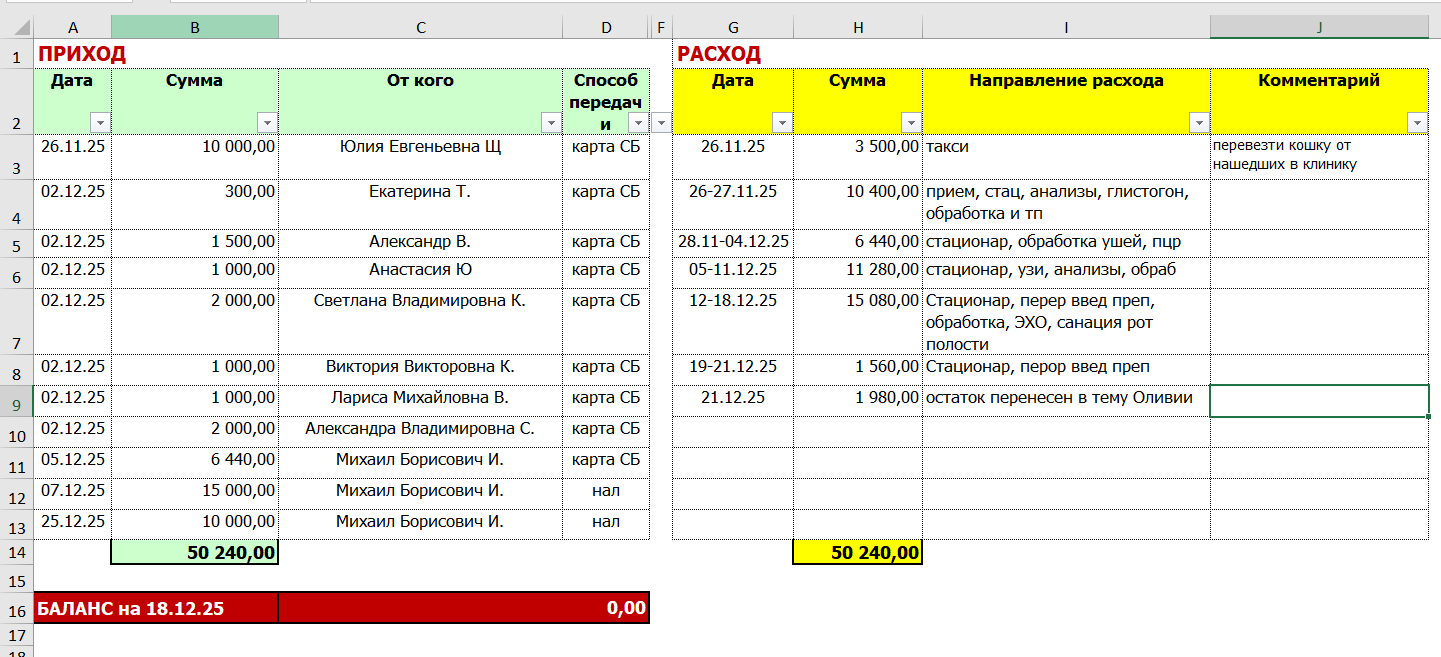Expand the От кого filter dropdown
This screenshot has height=657, width=1441.
pos(551,122)
